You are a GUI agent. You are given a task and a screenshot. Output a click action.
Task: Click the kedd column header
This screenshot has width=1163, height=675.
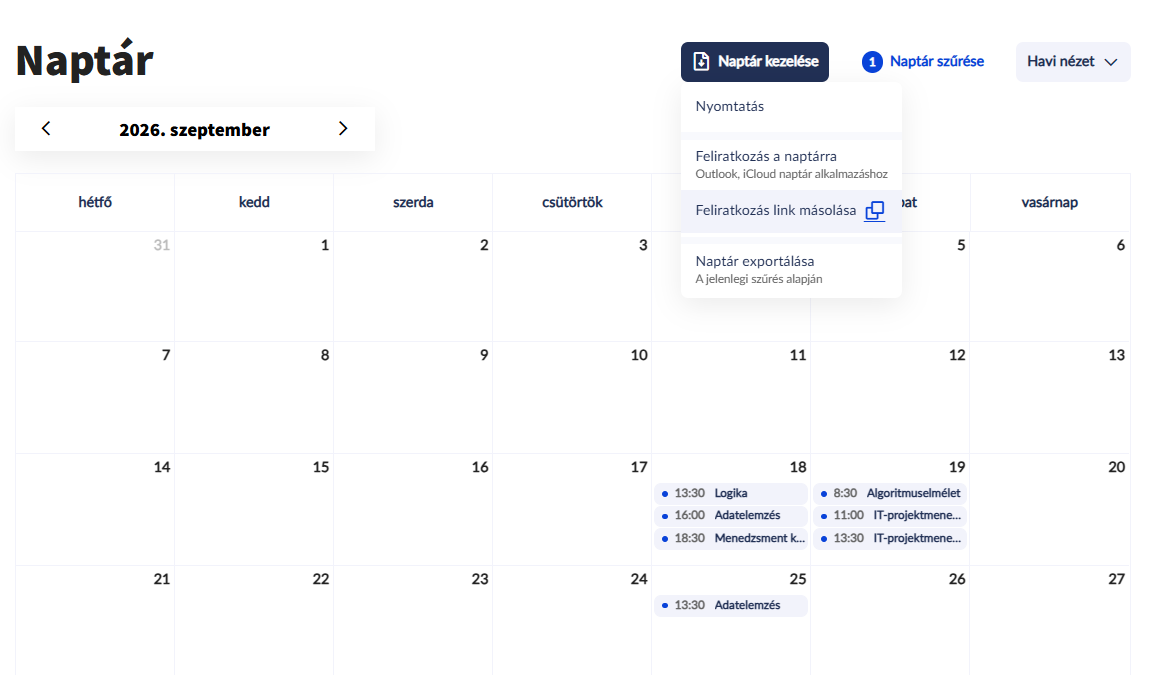click(254, 202)
